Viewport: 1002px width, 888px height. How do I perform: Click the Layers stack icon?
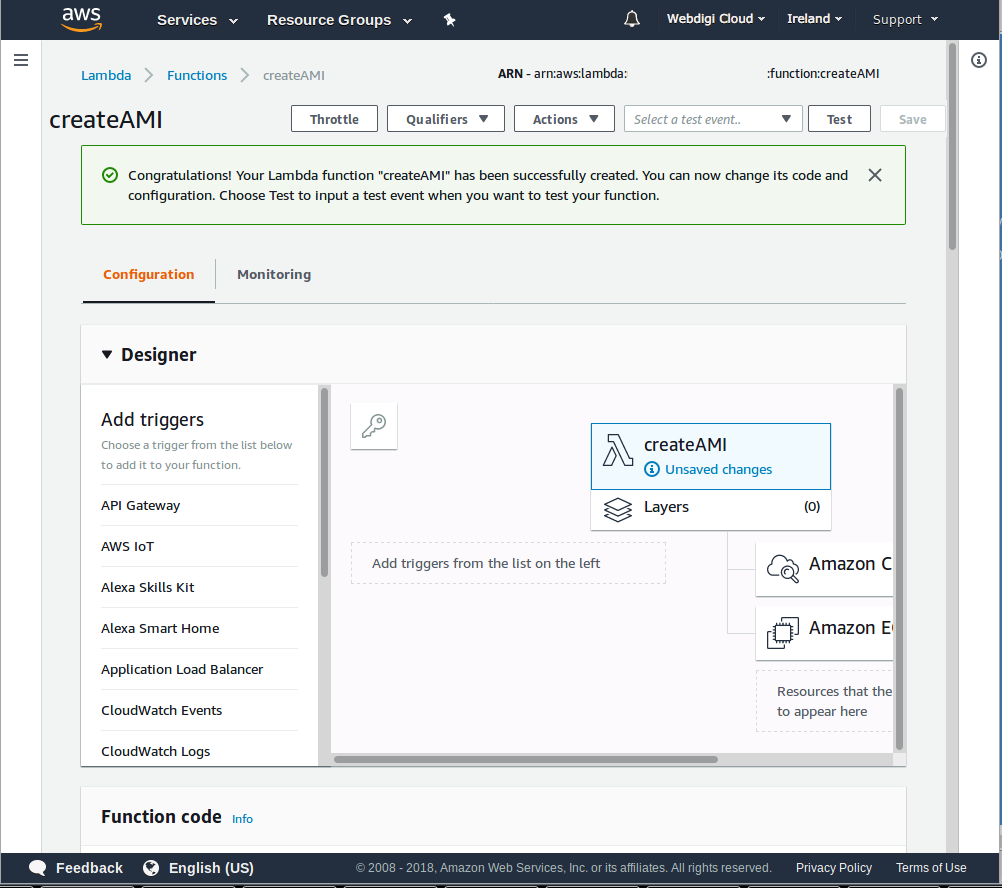click(617, 509)
